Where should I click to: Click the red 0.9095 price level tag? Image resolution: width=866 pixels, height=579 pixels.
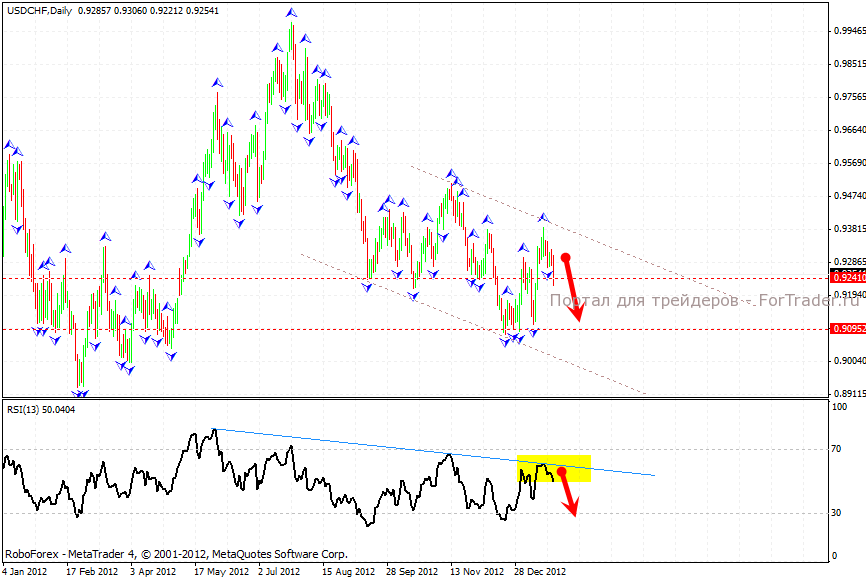[847, 328]
